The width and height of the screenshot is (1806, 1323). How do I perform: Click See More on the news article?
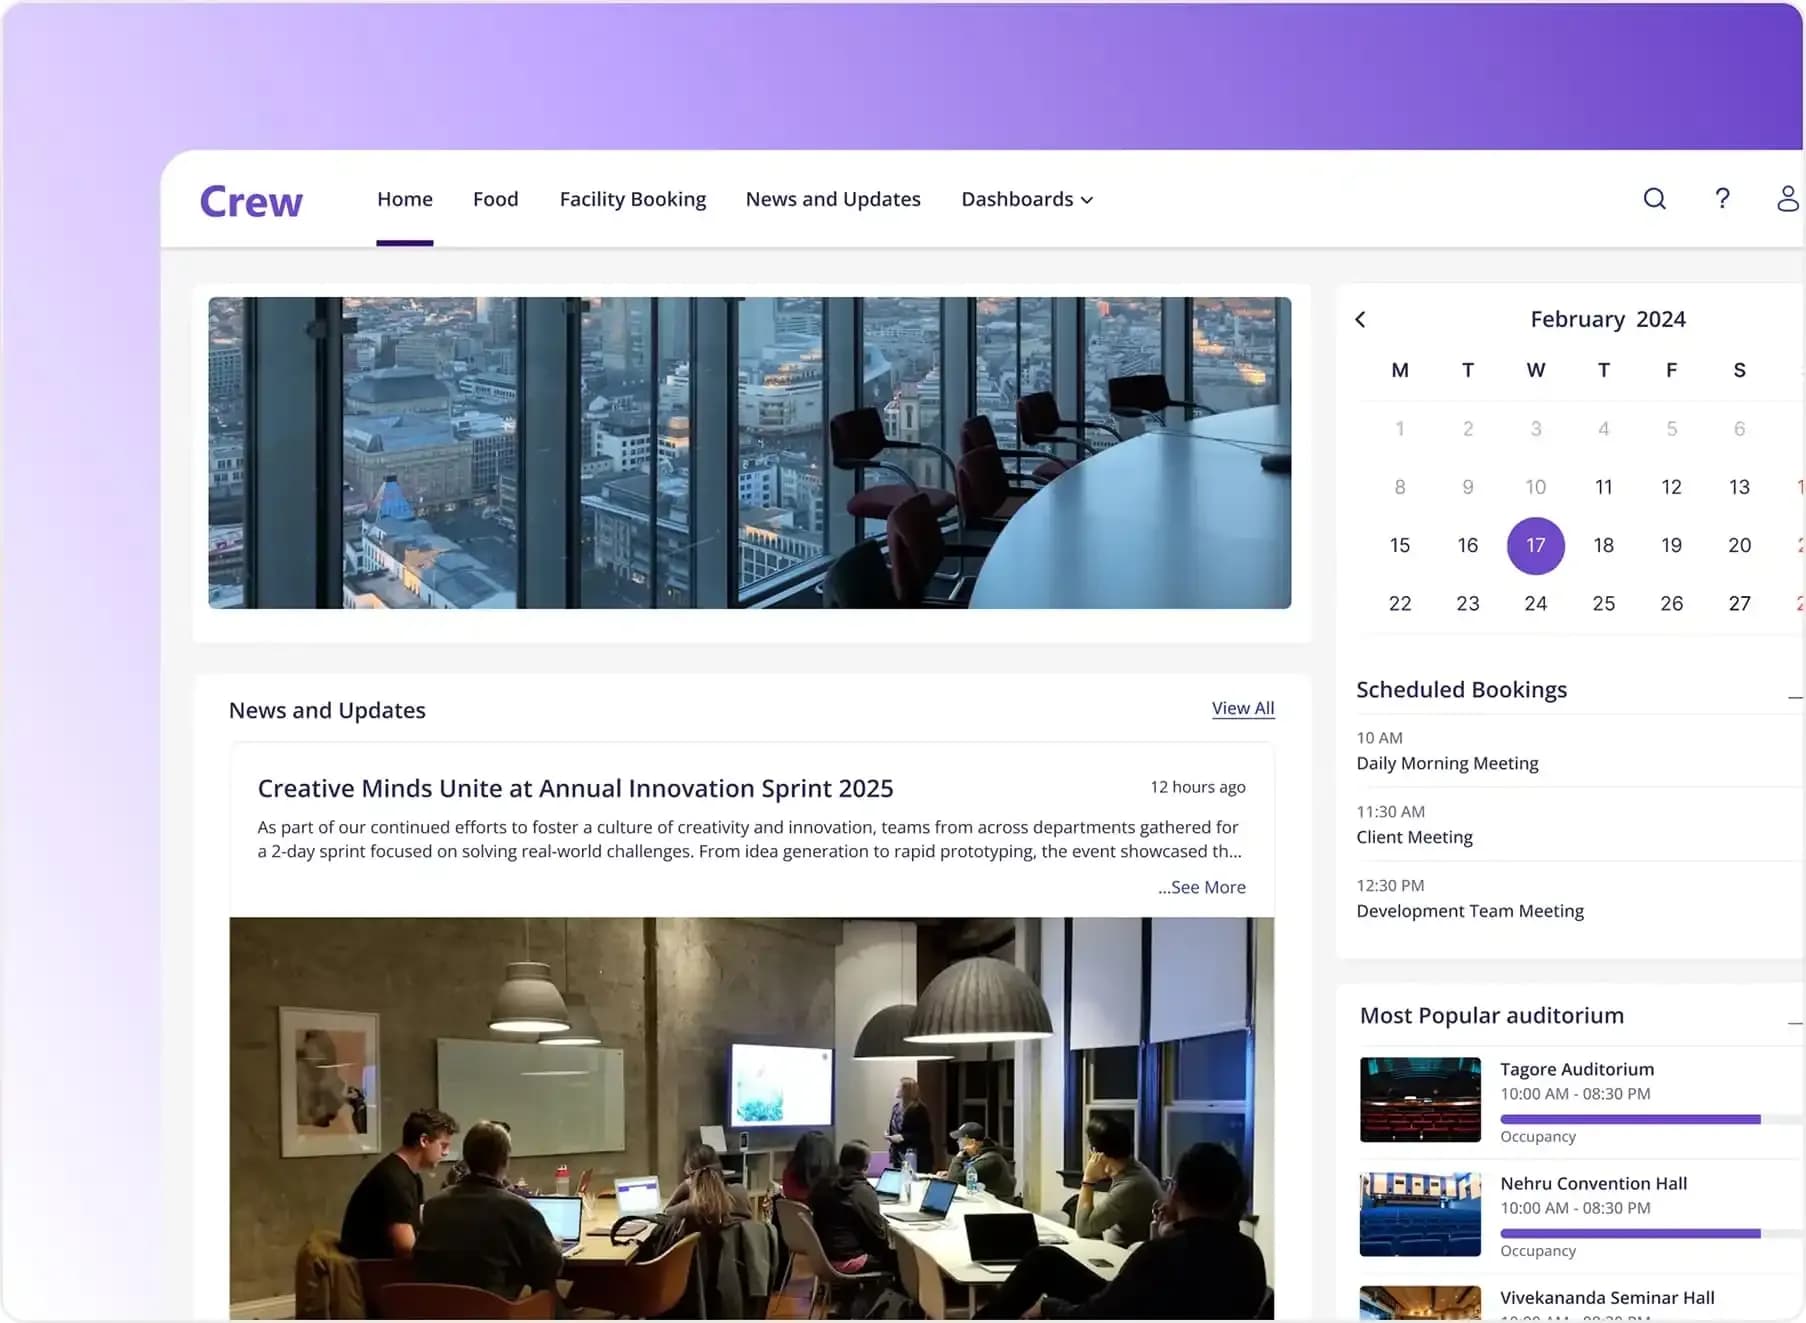point(1202,887)
